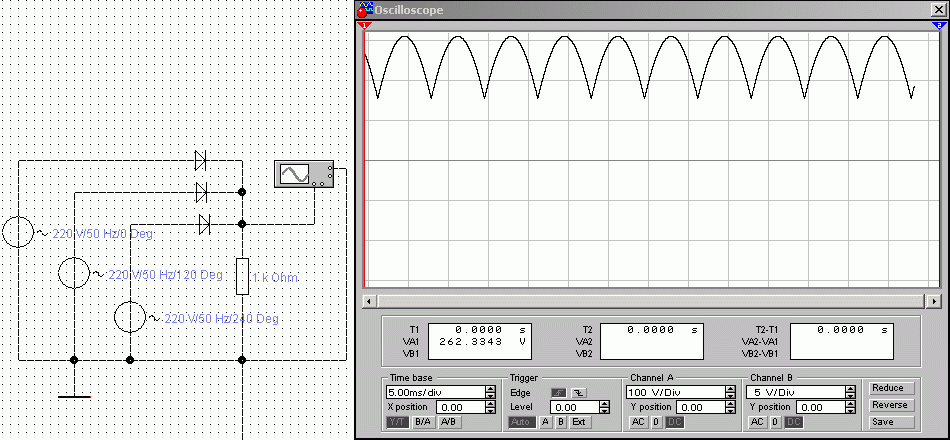Enable AC coupling on Channel A
950x440 pixels.
point(638,422)
